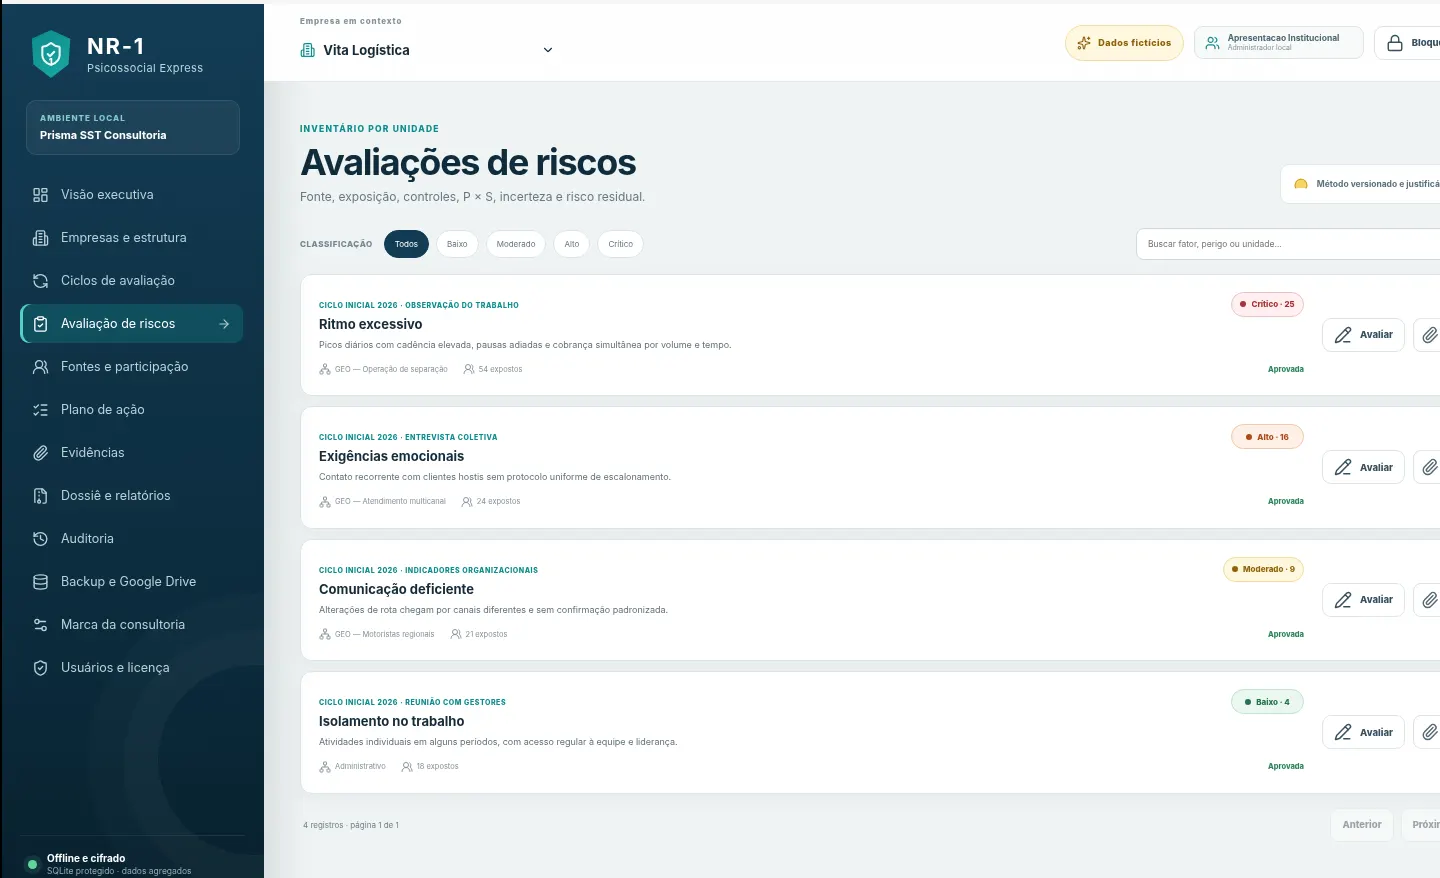The height and width of the screenshot is (878, 1440).
Task: Click the 18 expostos text
Action: (438, 766)
